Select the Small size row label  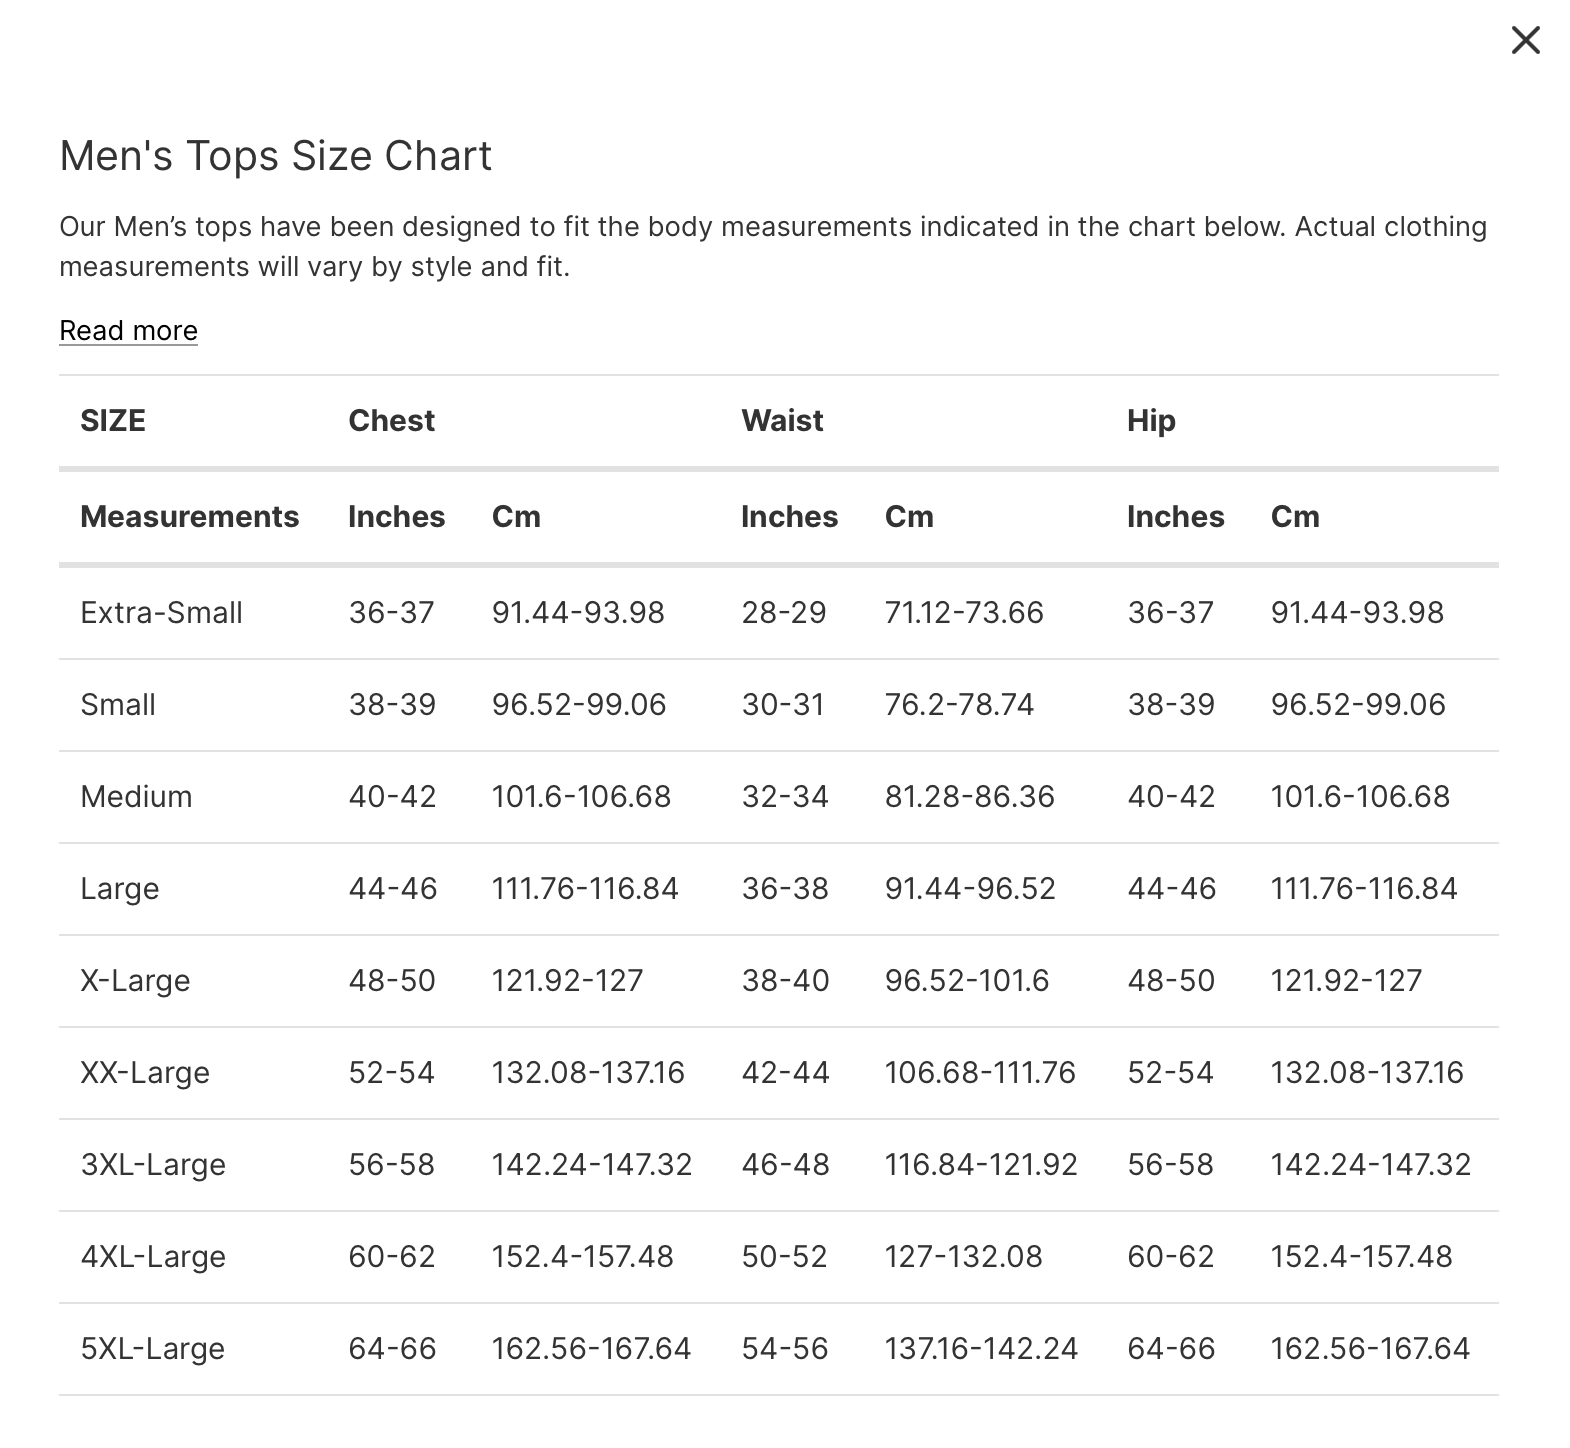(x=118, y=705)
